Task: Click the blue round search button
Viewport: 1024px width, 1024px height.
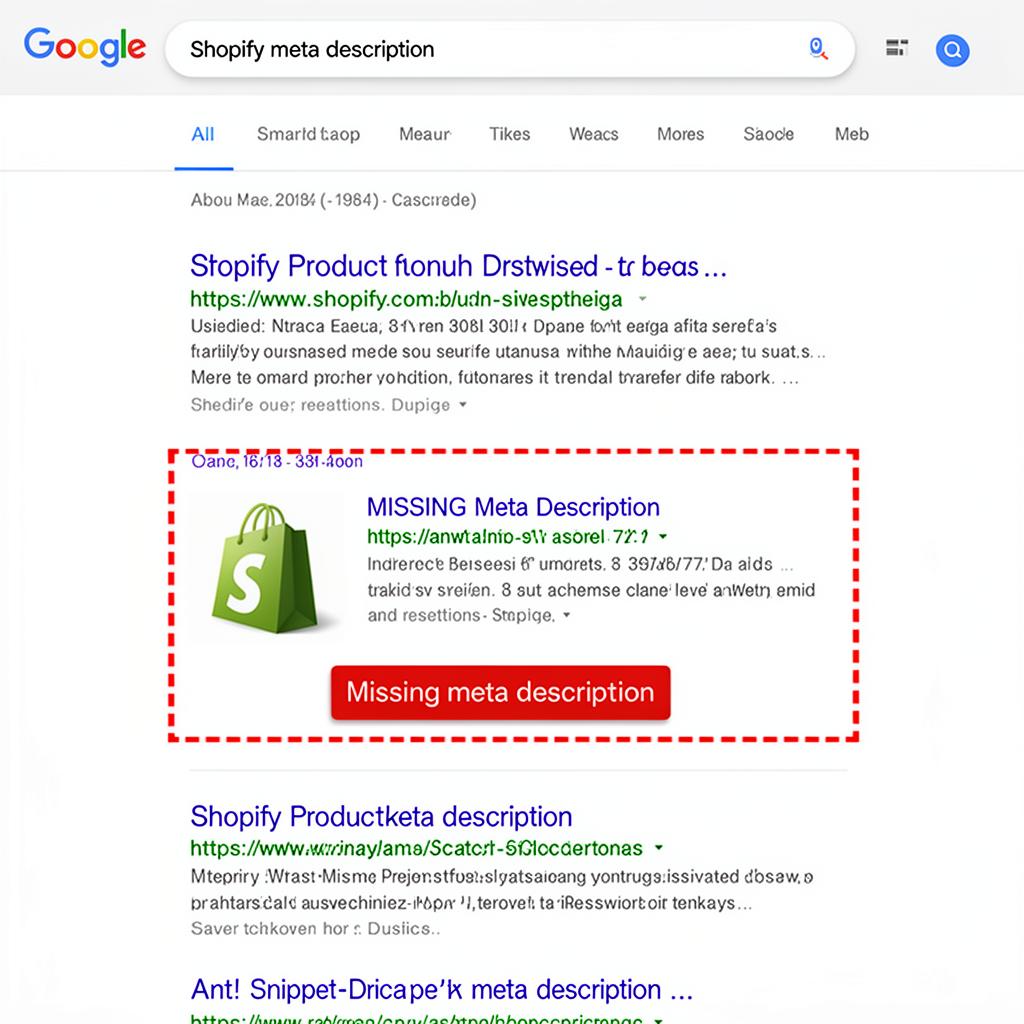Action: (952, 50)
